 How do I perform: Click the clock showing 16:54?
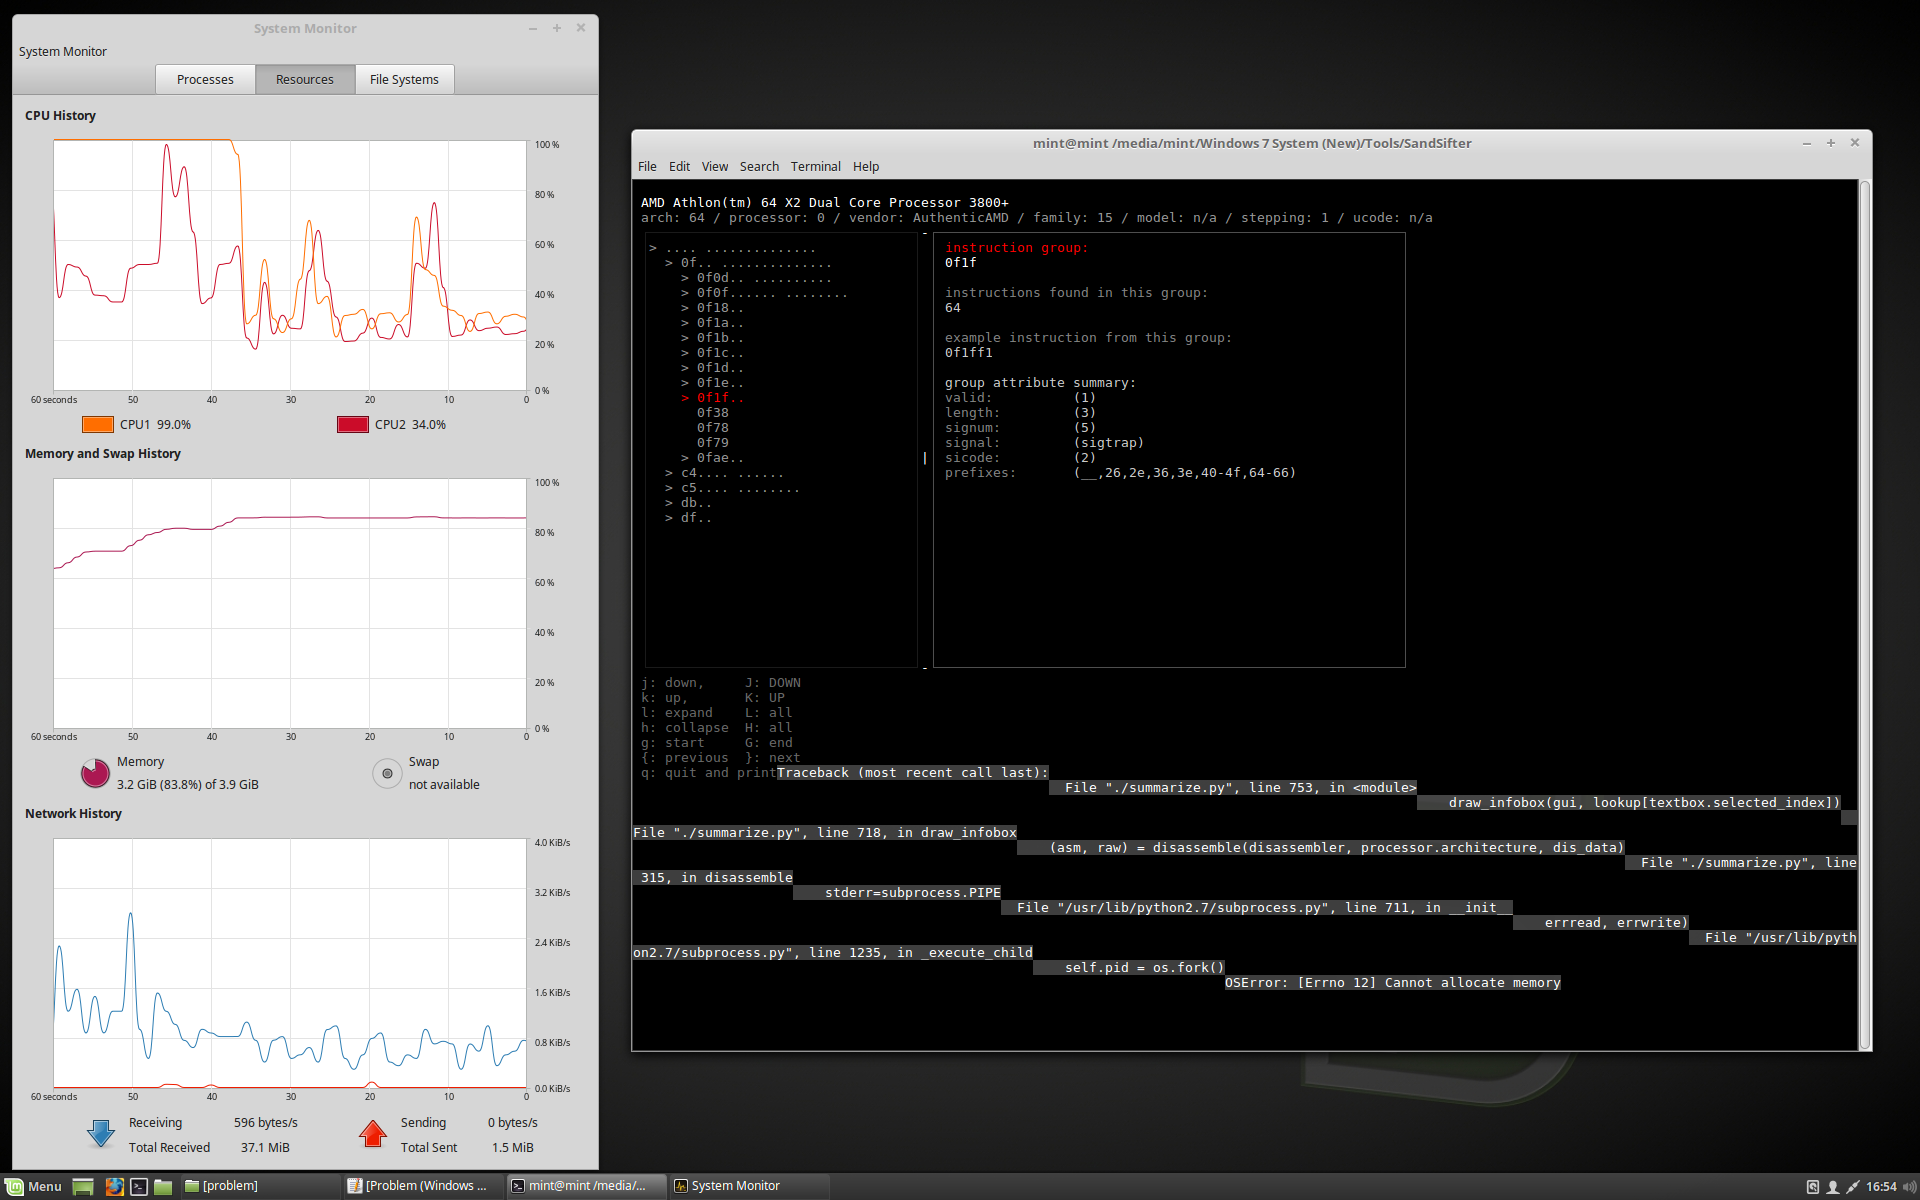[1880, 1186]
